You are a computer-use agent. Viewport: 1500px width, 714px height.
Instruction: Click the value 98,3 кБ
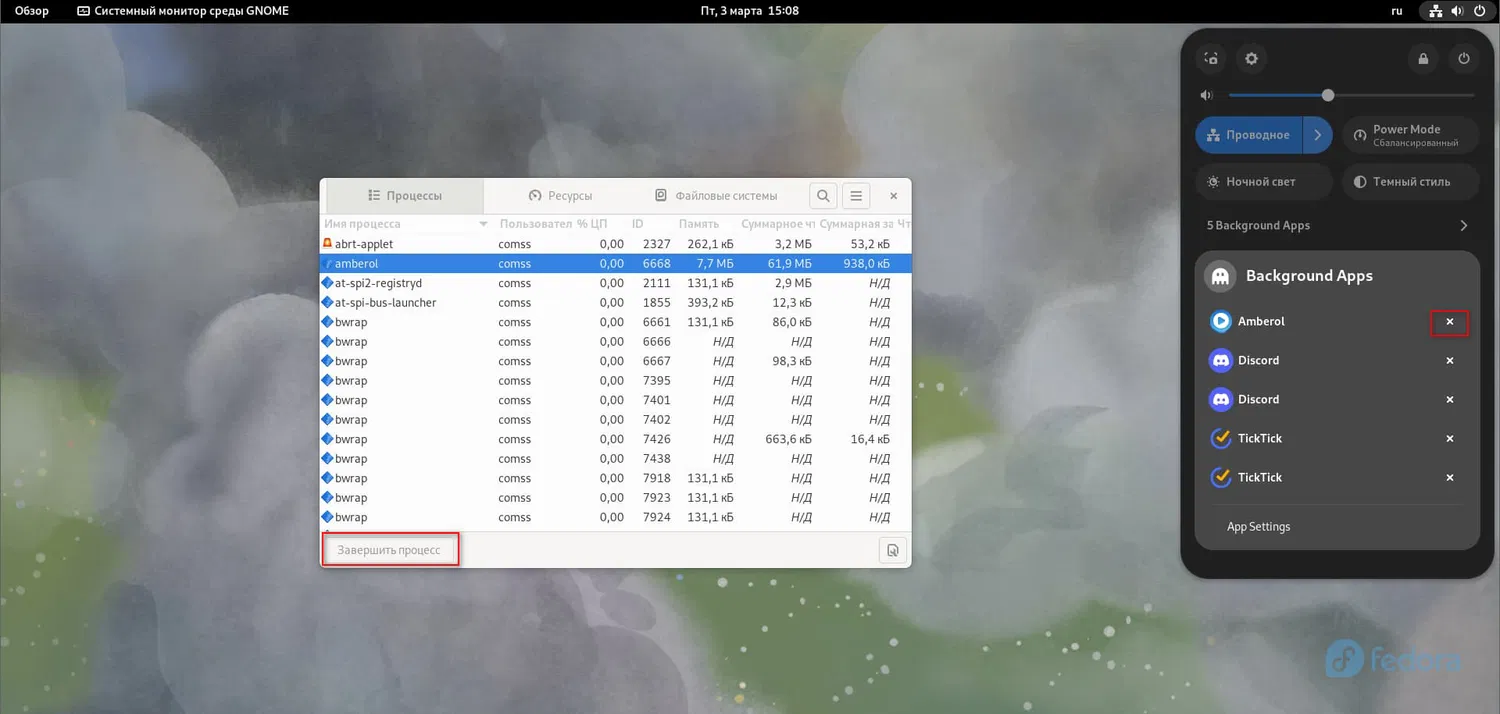click(x=793, y=362)
